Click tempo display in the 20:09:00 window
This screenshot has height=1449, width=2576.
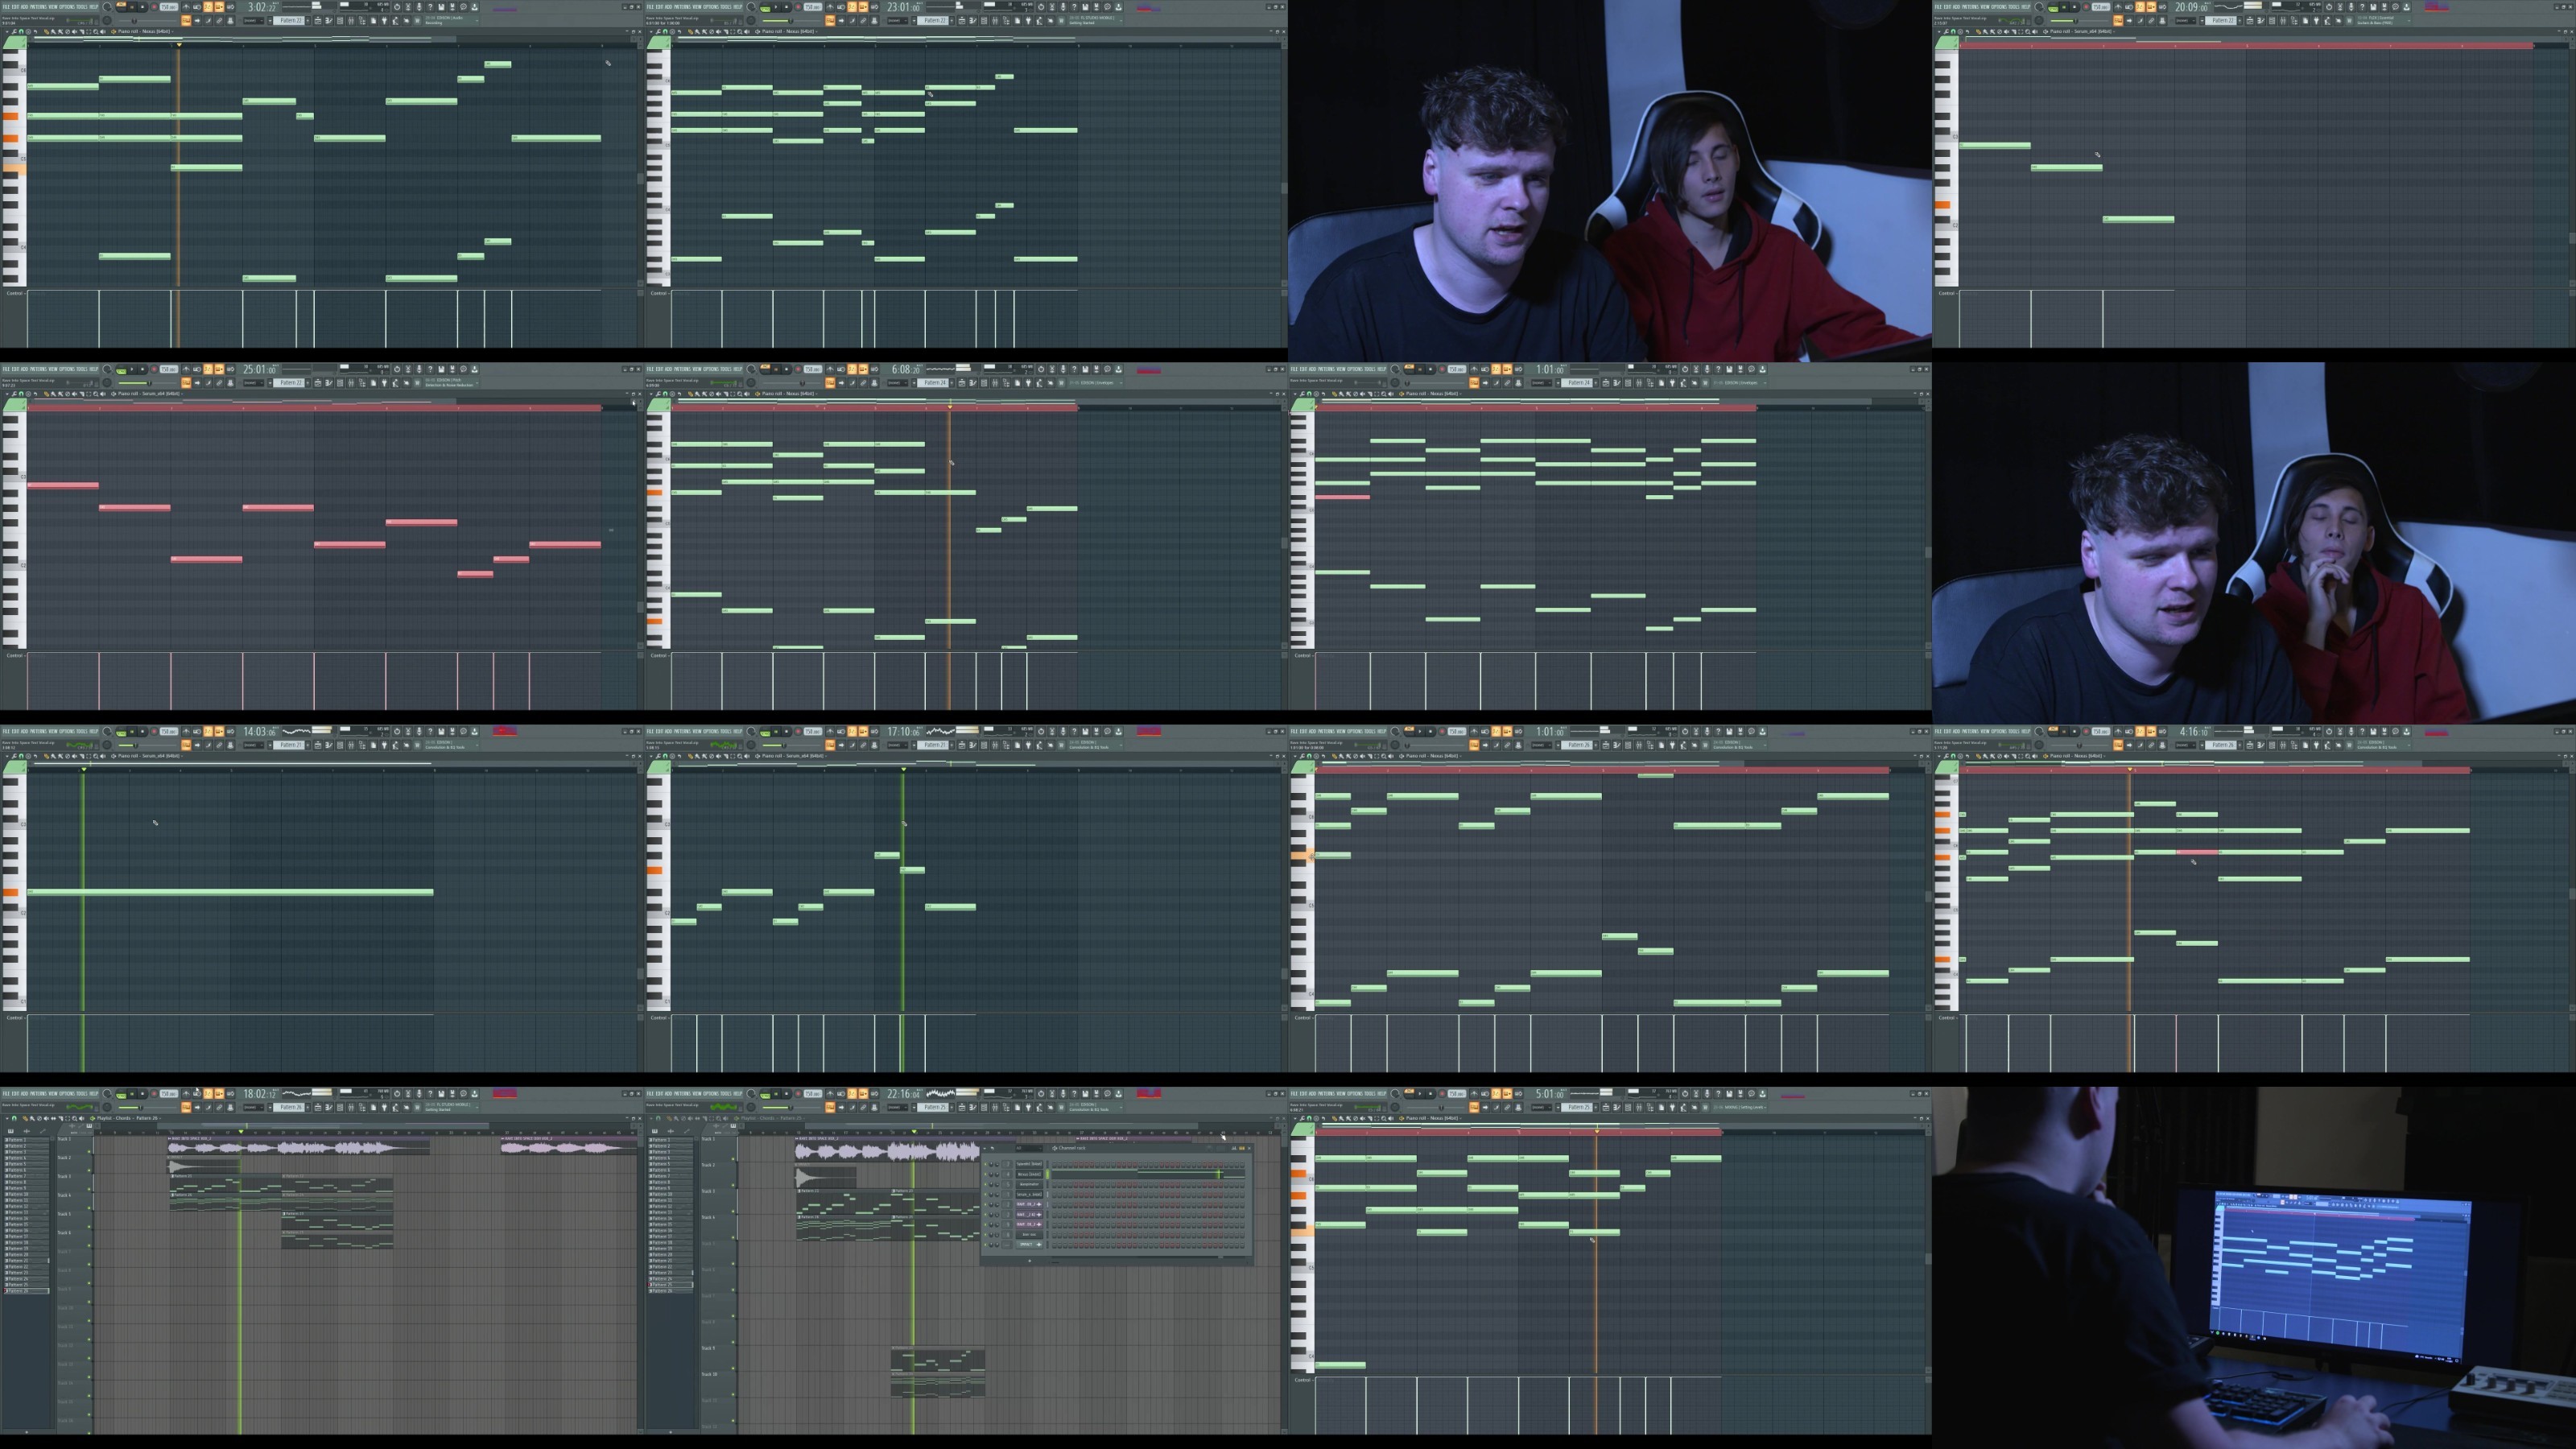[x=2101, y=7]
